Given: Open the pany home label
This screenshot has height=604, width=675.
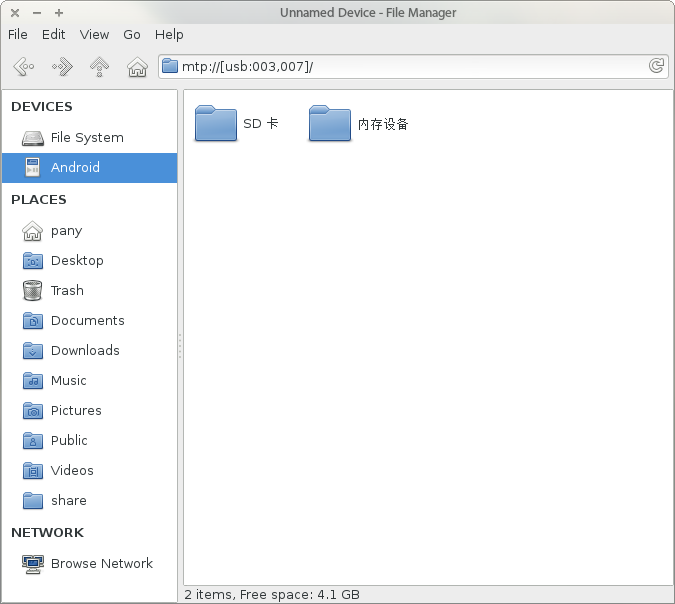Looking at the screenshot, I should tap(66, 232).
